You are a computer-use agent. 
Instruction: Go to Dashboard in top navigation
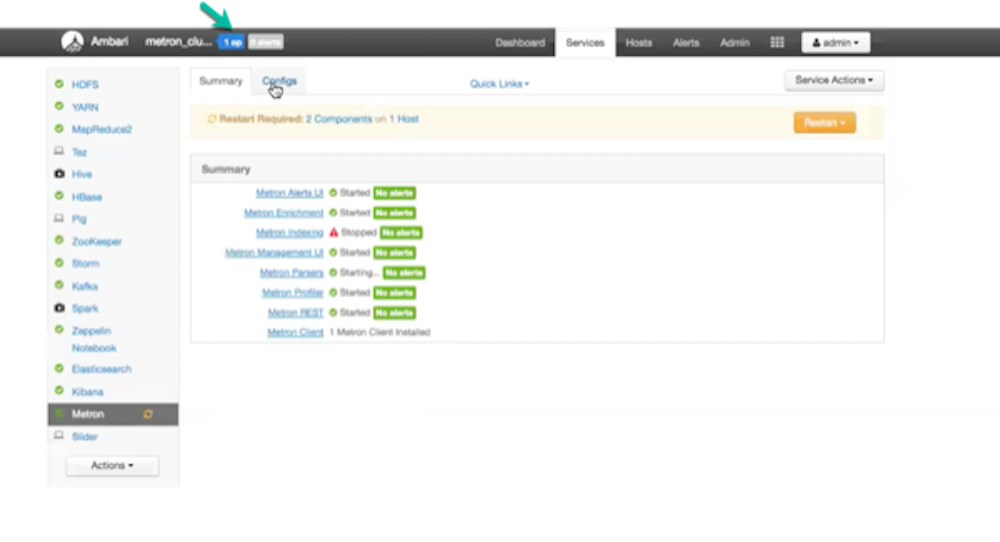520,43
